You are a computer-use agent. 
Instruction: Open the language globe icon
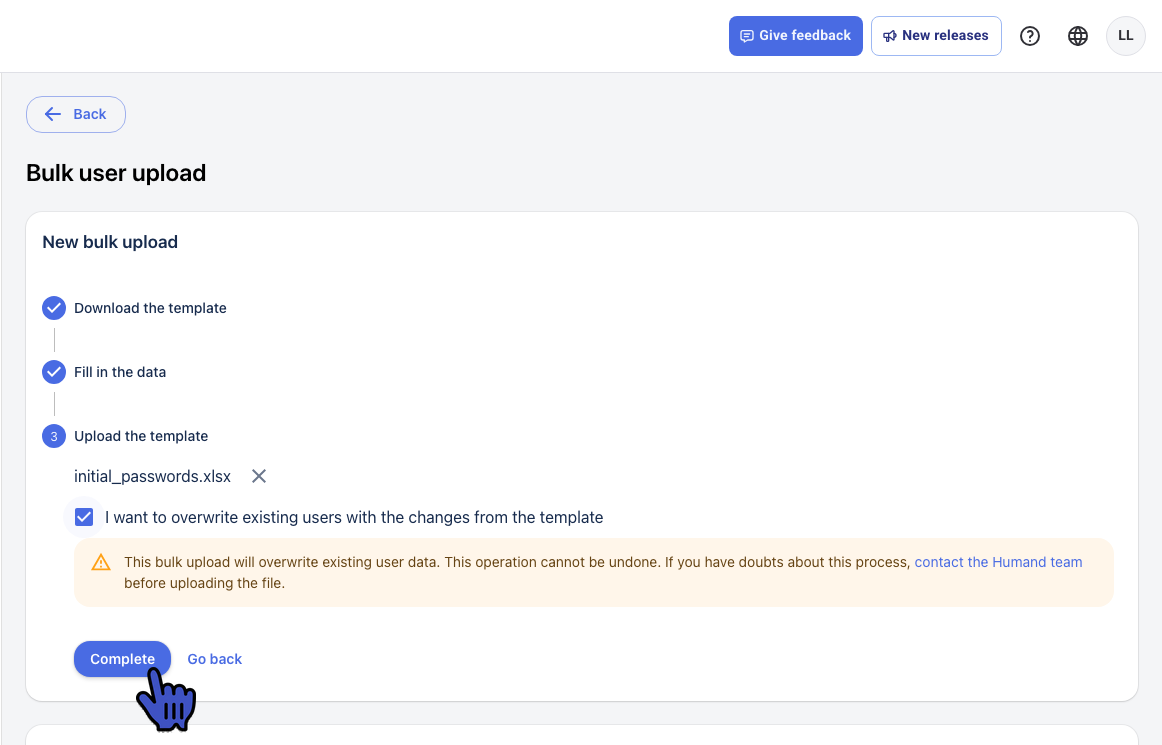coord(1078,36)
